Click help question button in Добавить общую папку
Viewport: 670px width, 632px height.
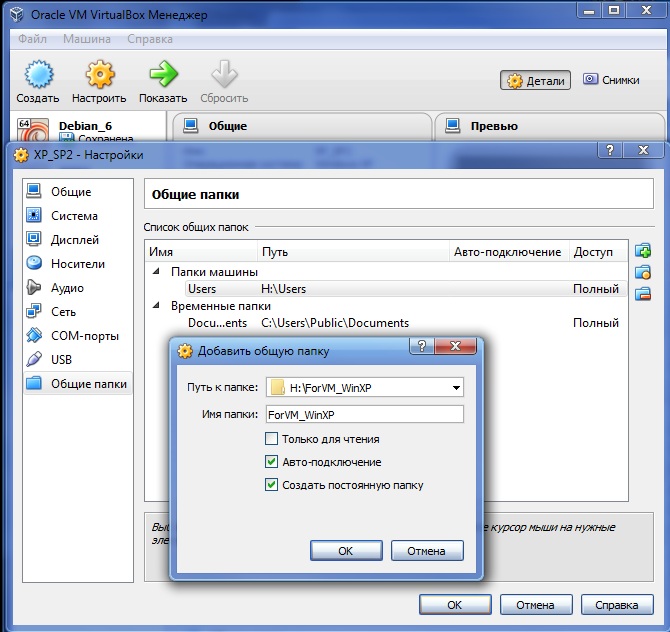click(422, 346)
